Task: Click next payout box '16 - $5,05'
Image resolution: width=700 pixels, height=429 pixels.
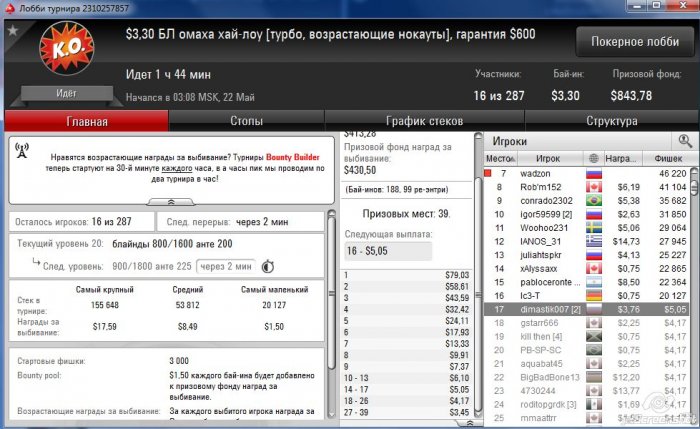Action: tap(388, 251)
